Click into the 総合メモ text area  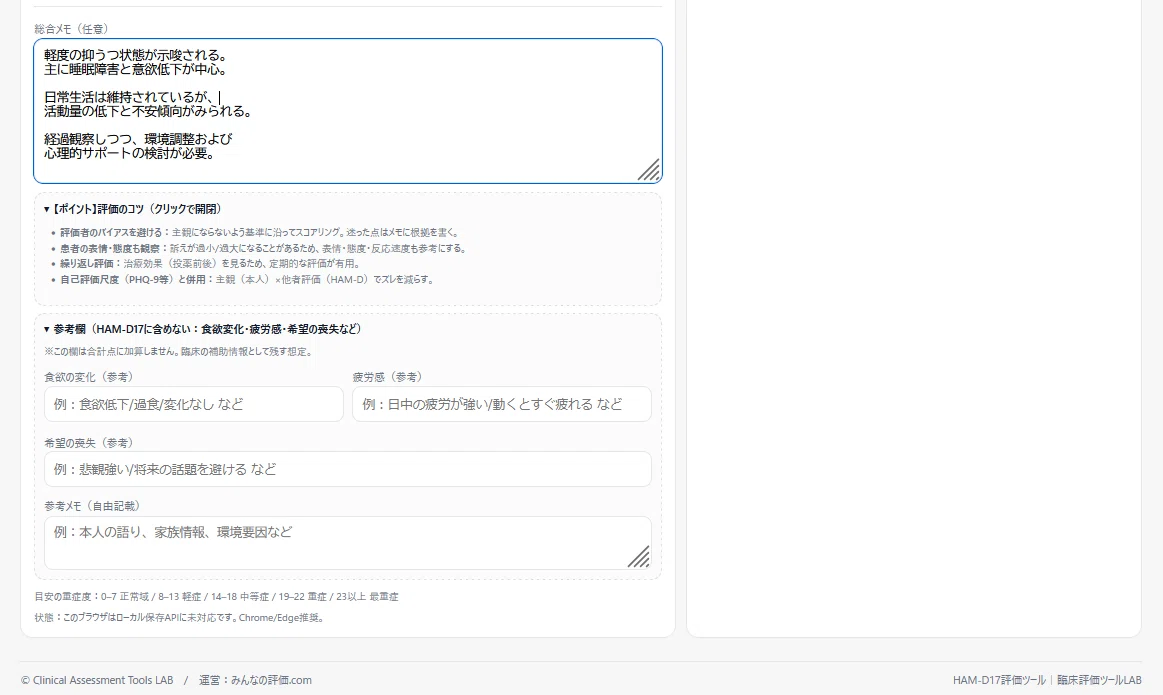click(348, 111)
